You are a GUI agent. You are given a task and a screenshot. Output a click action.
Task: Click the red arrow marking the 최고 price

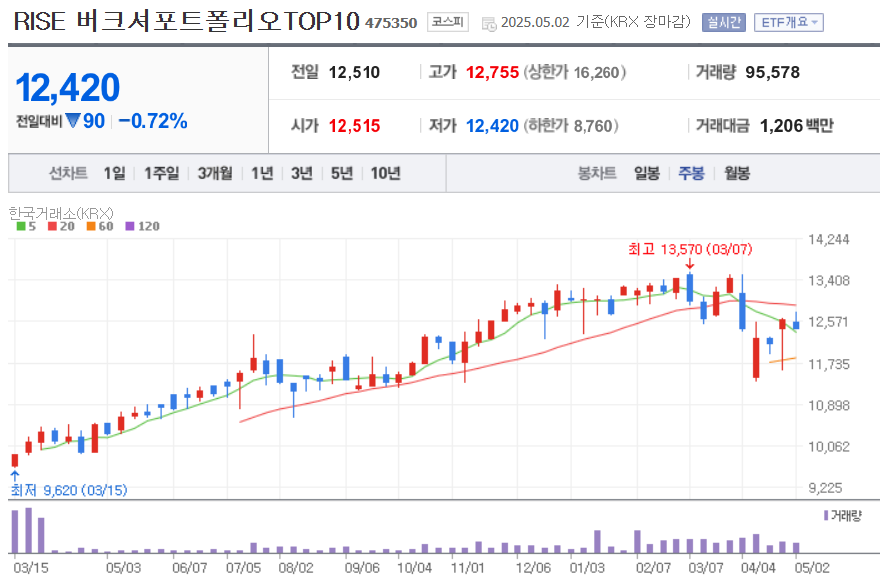(690, 264)
